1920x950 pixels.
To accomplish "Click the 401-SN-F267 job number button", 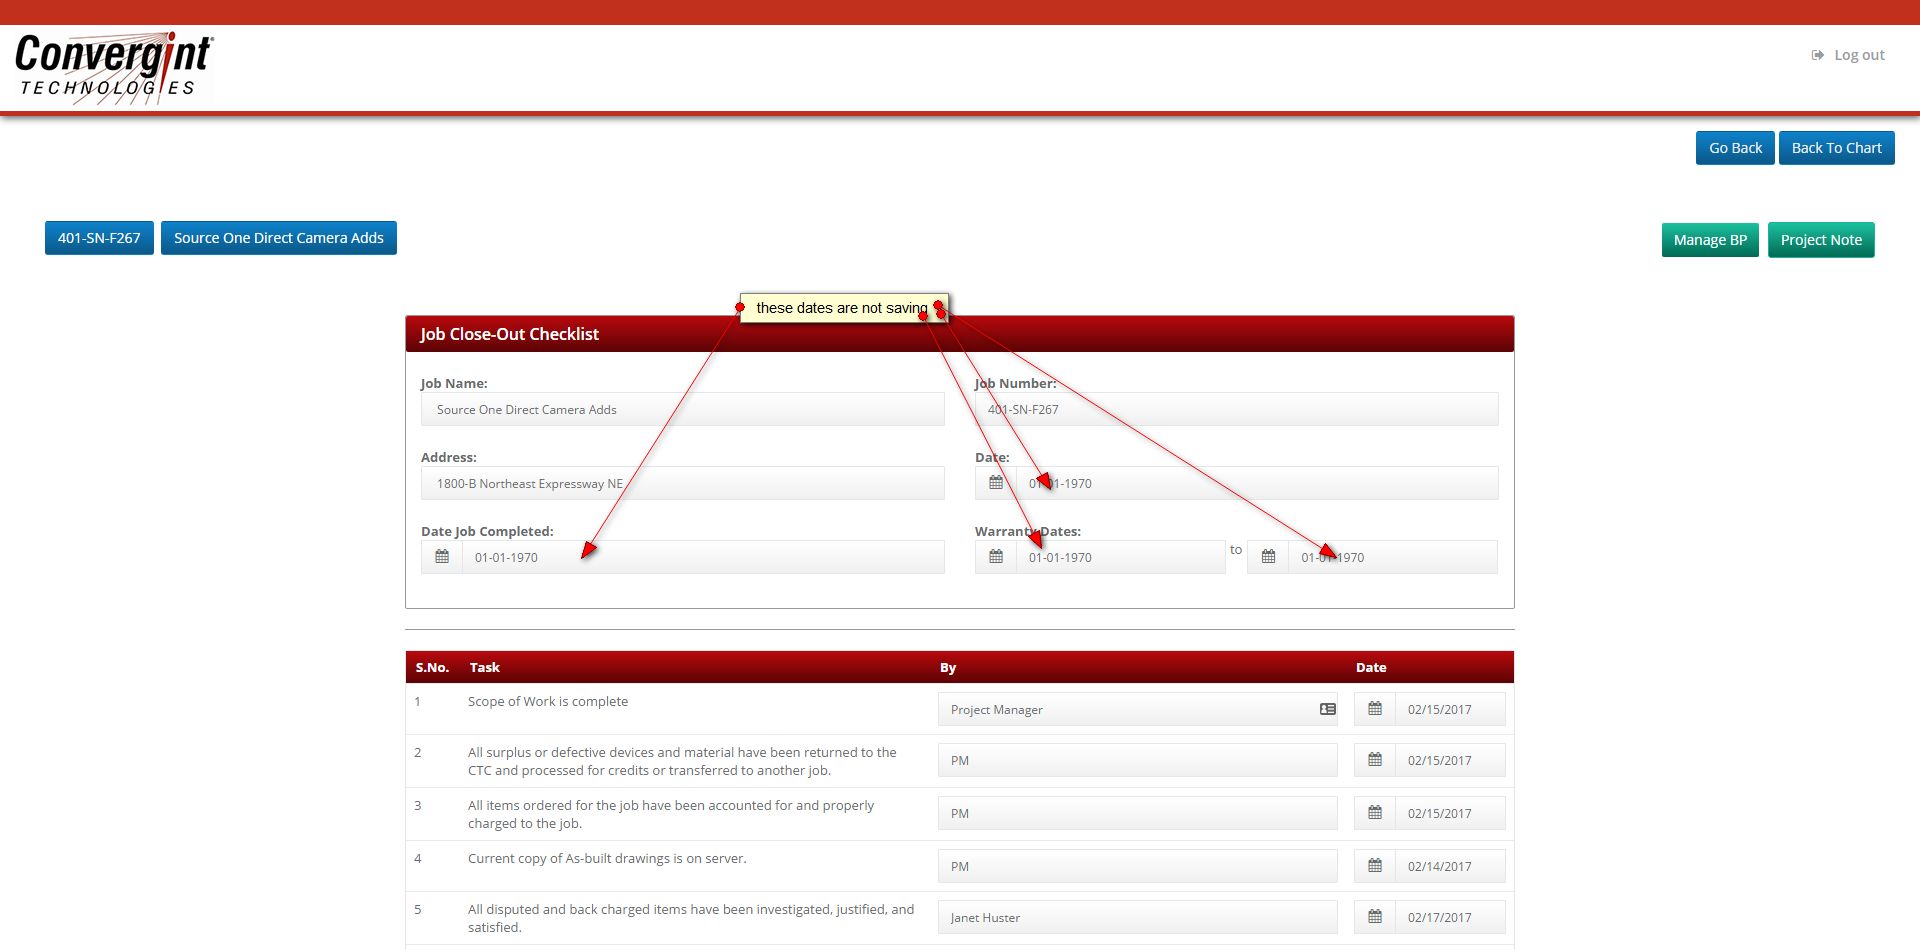I will tap(99, 238).
